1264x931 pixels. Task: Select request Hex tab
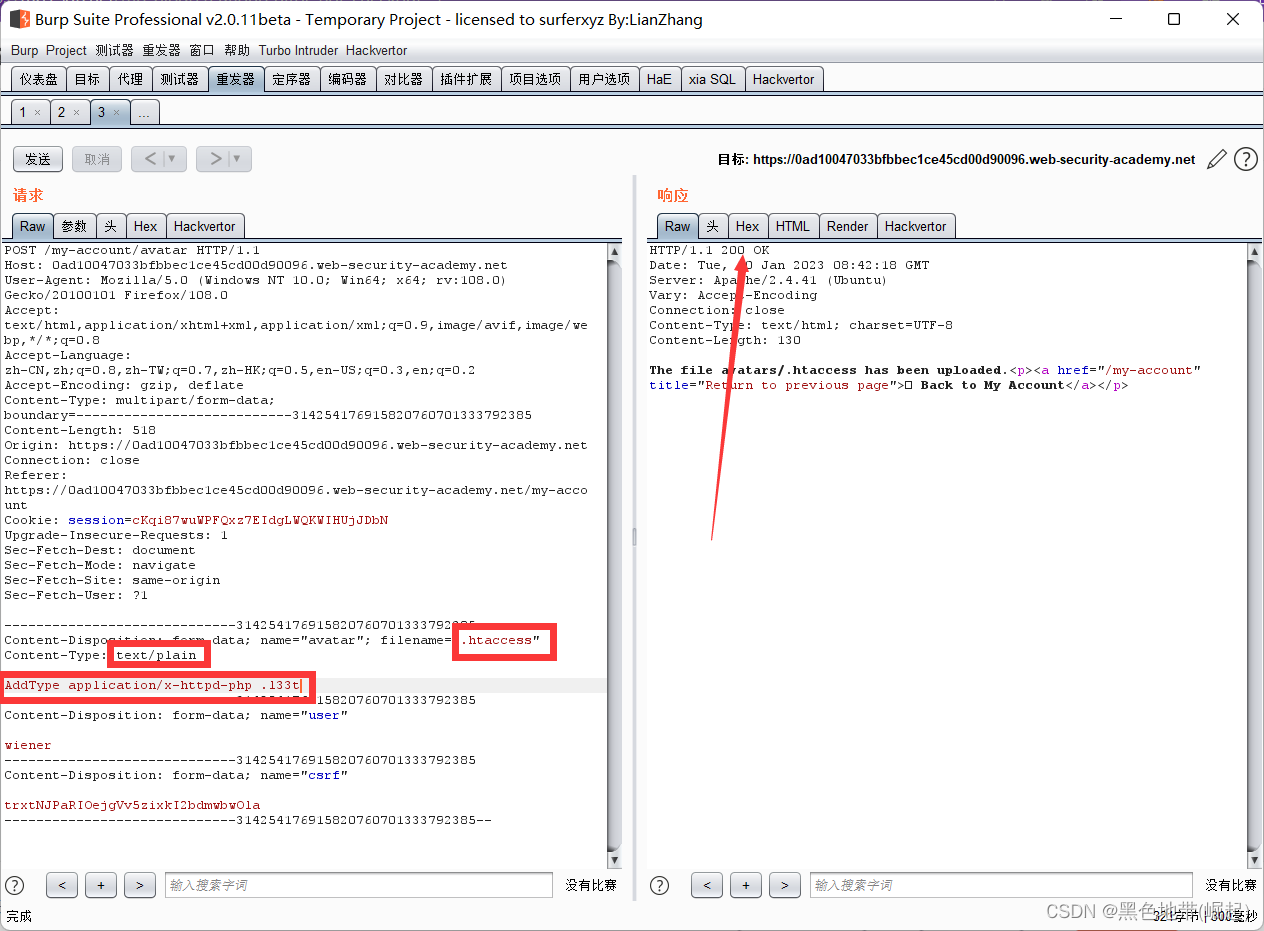click(146, 226)
